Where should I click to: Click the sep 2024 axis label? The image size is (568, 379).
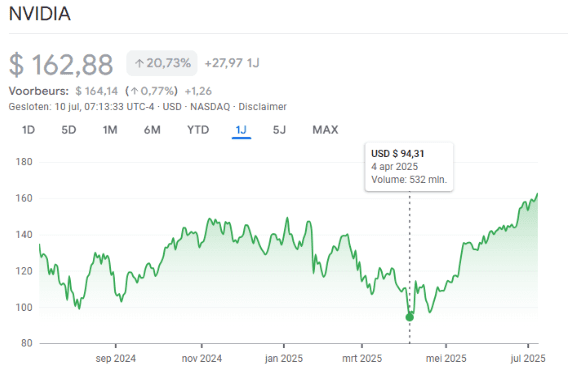(x=116, y=359)
